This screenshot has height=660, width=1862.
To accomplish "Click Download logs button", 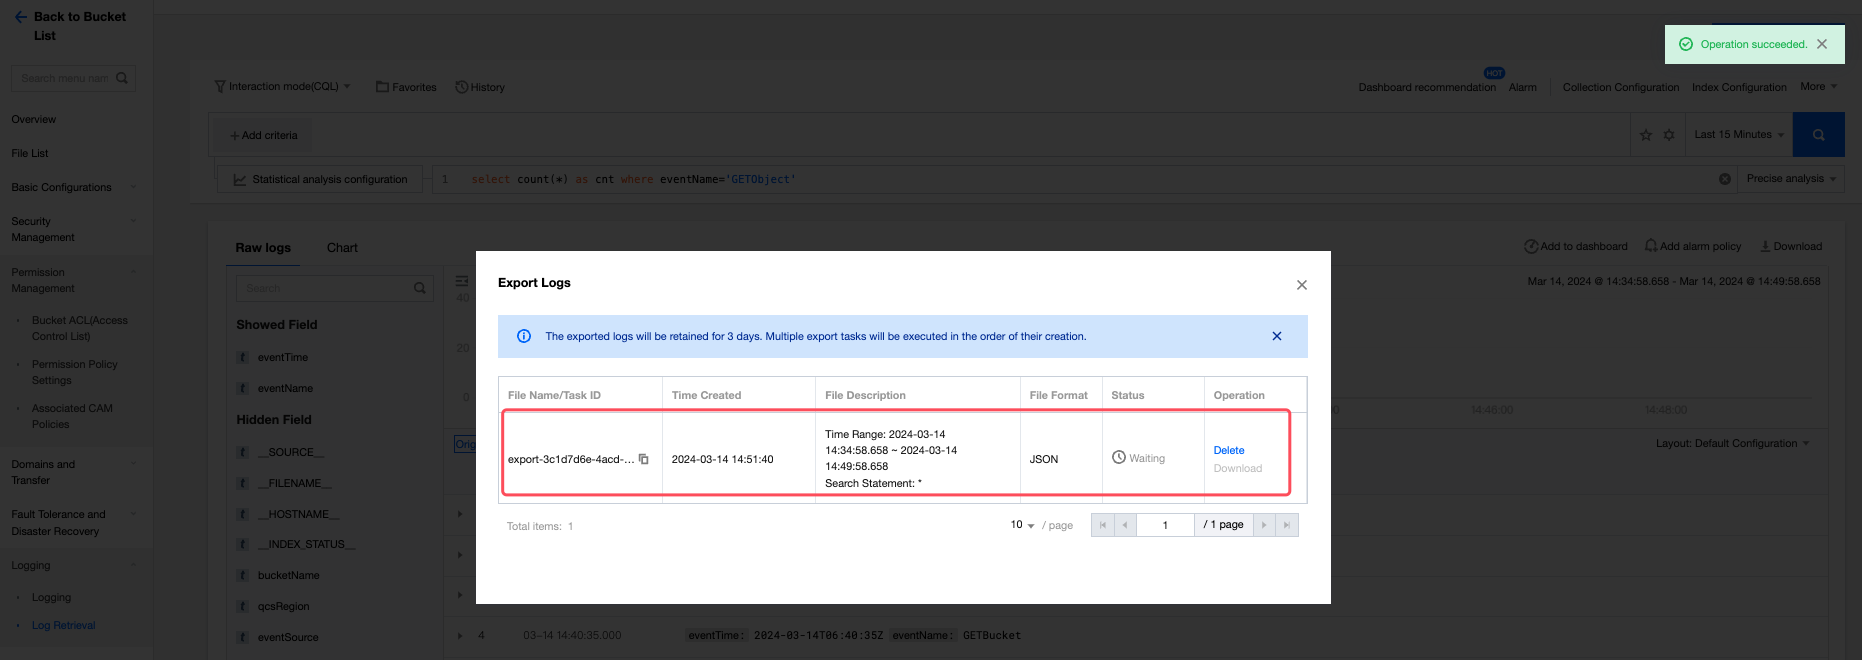I will (x=1791, y=246).
